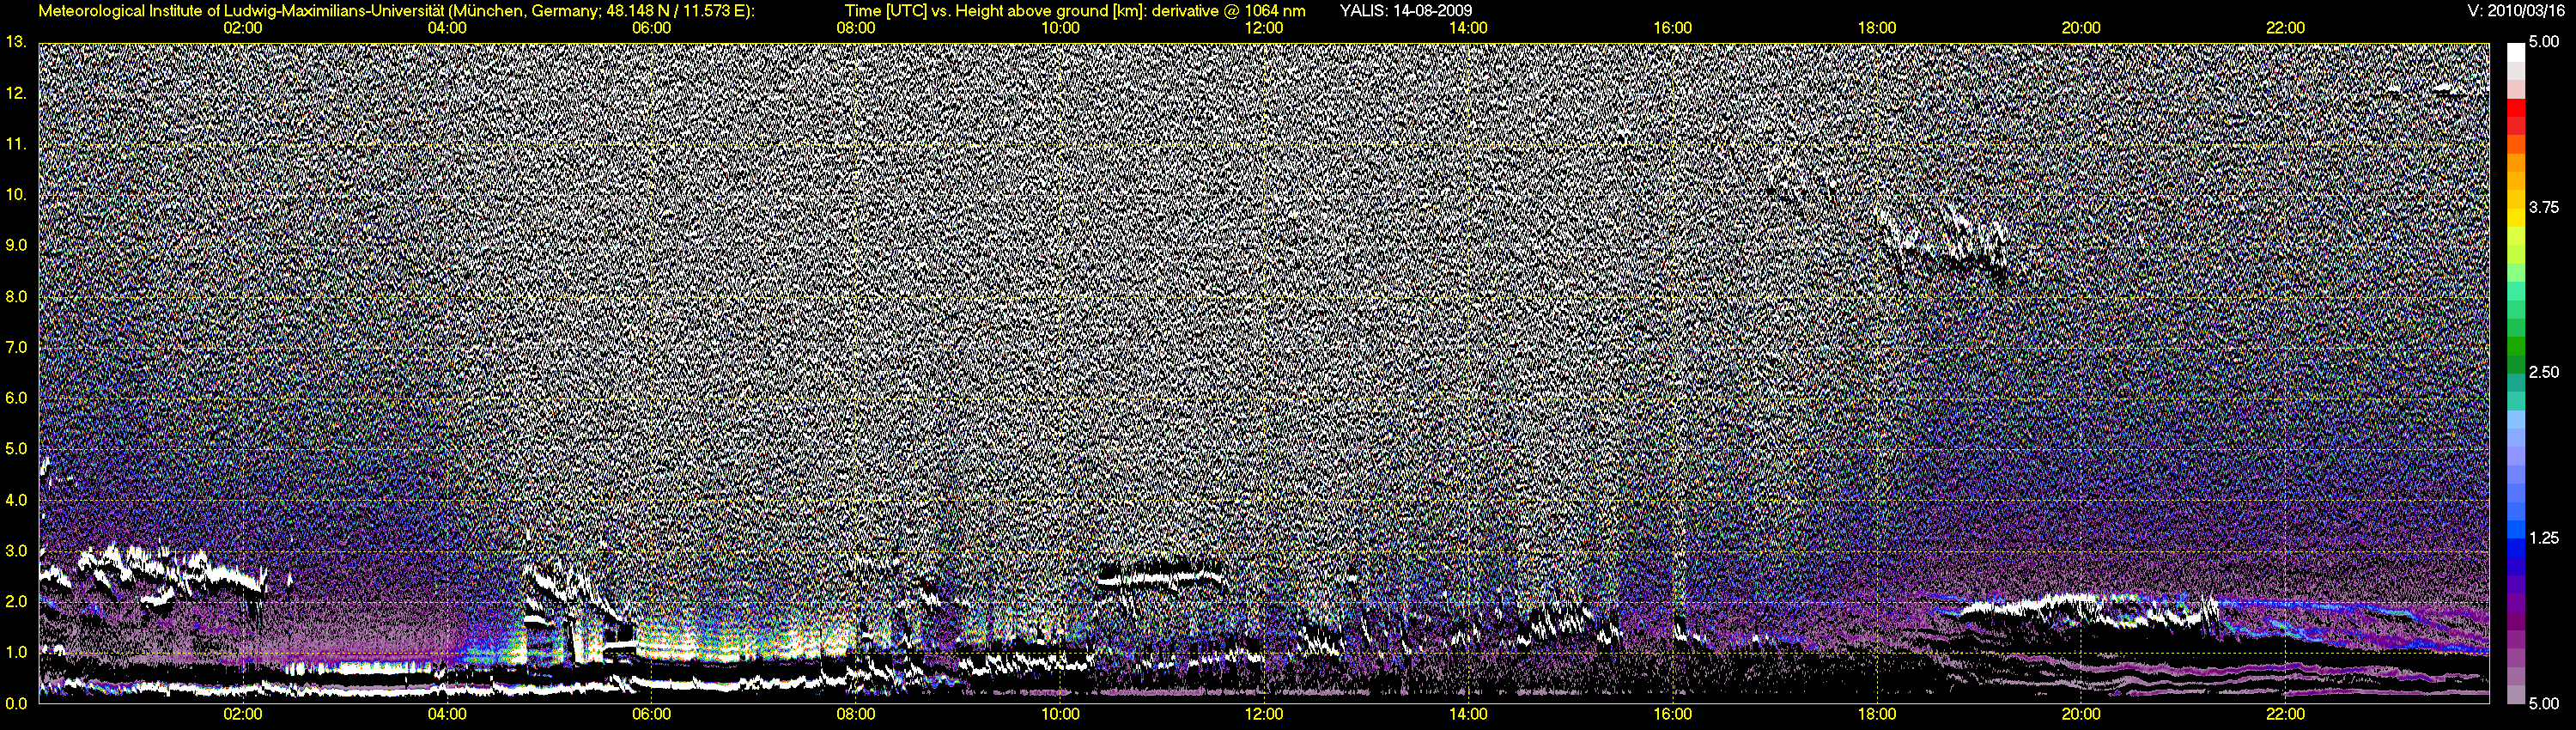This screenshot has height=730, width=2576.
Task: Click the 1.0 height axis label
Action: point(17,652)
